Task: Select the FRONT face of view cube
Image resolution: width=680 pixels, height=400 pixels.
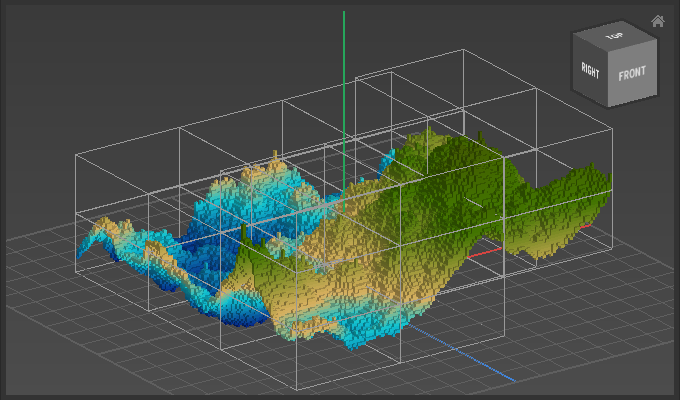Action: click(632, 75)
